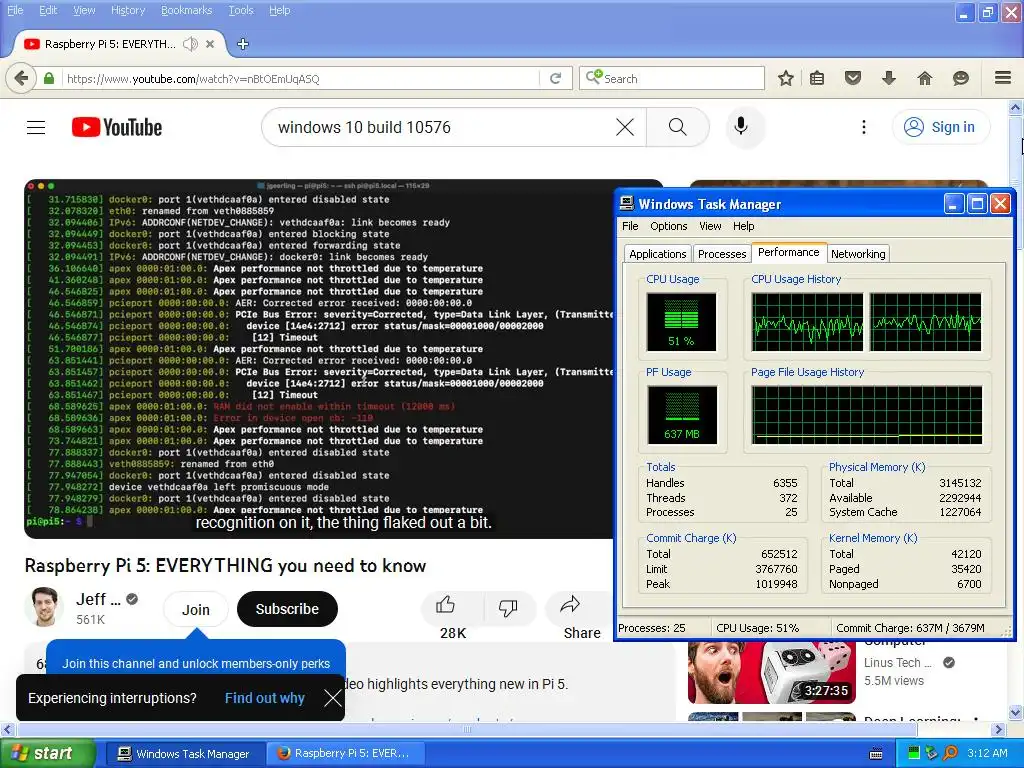Join Jeff's channel membership
Viewport: 1024px width, 768px height.
tap(196, 609)
